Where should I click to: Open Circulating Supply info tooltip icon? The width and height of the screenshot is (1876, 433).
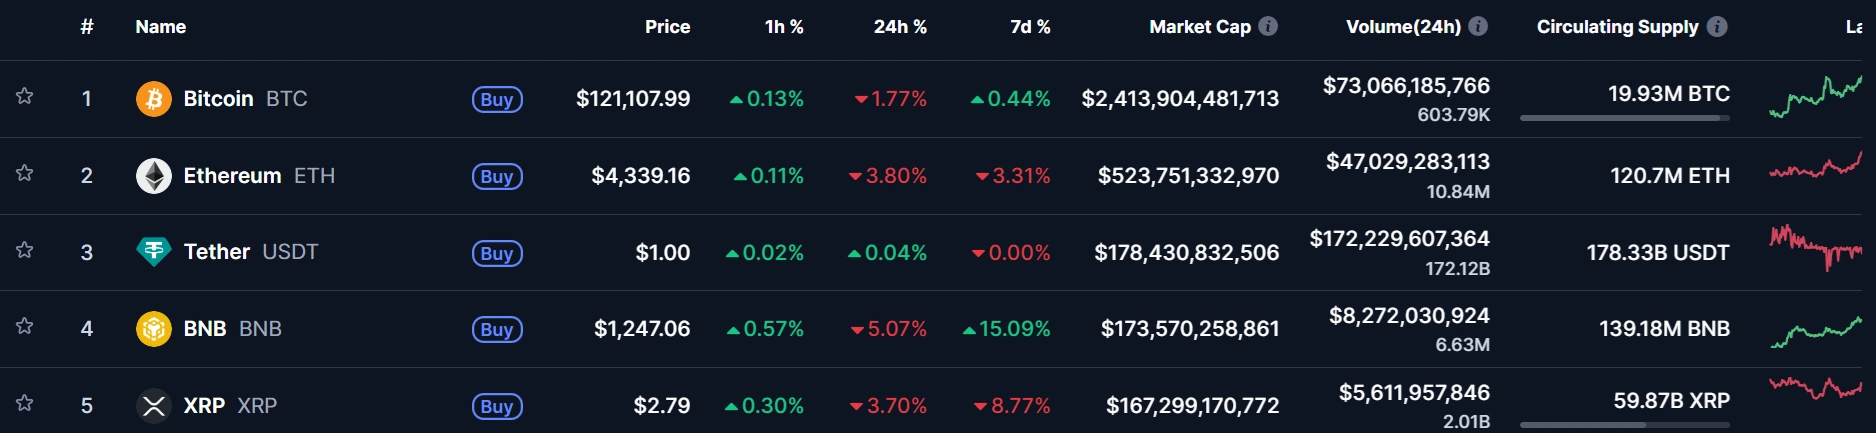click(x=1717, y=27)
